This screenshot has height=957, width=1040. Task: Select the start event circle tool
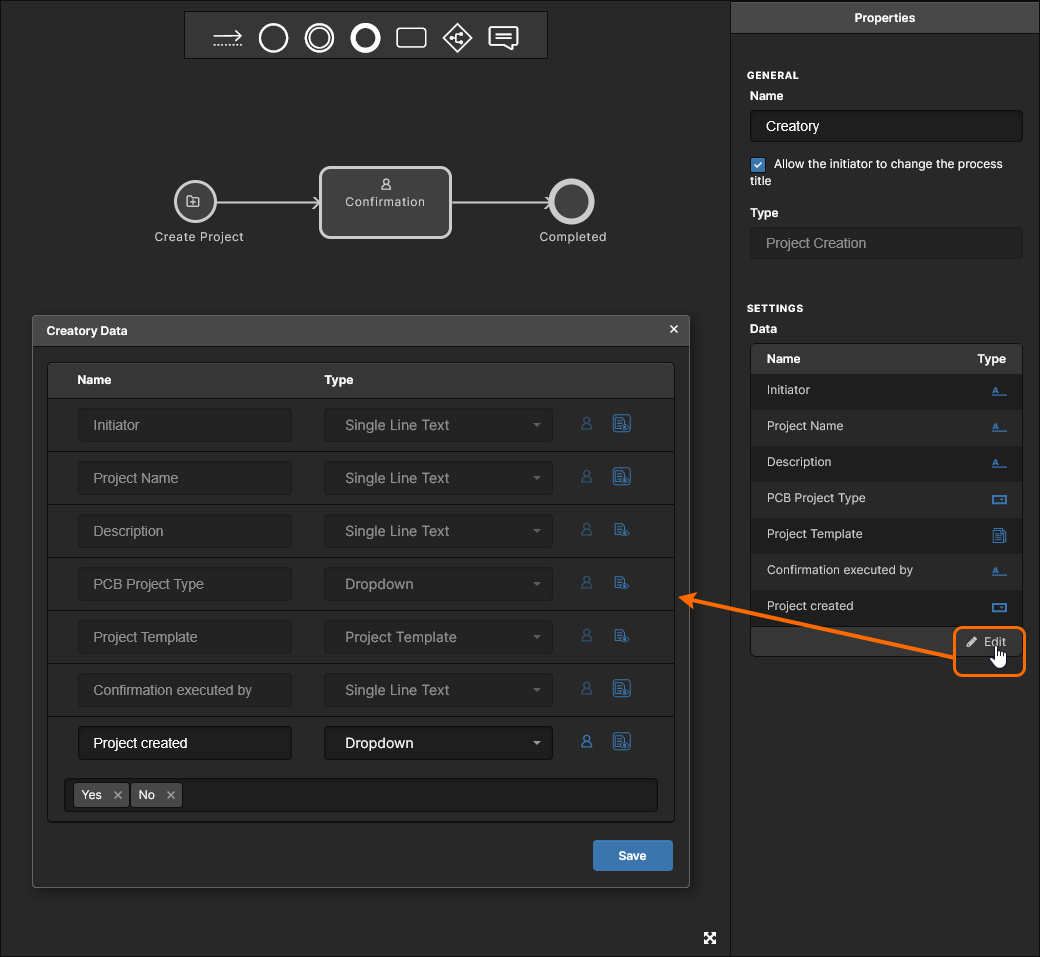(x=273, y=38)
